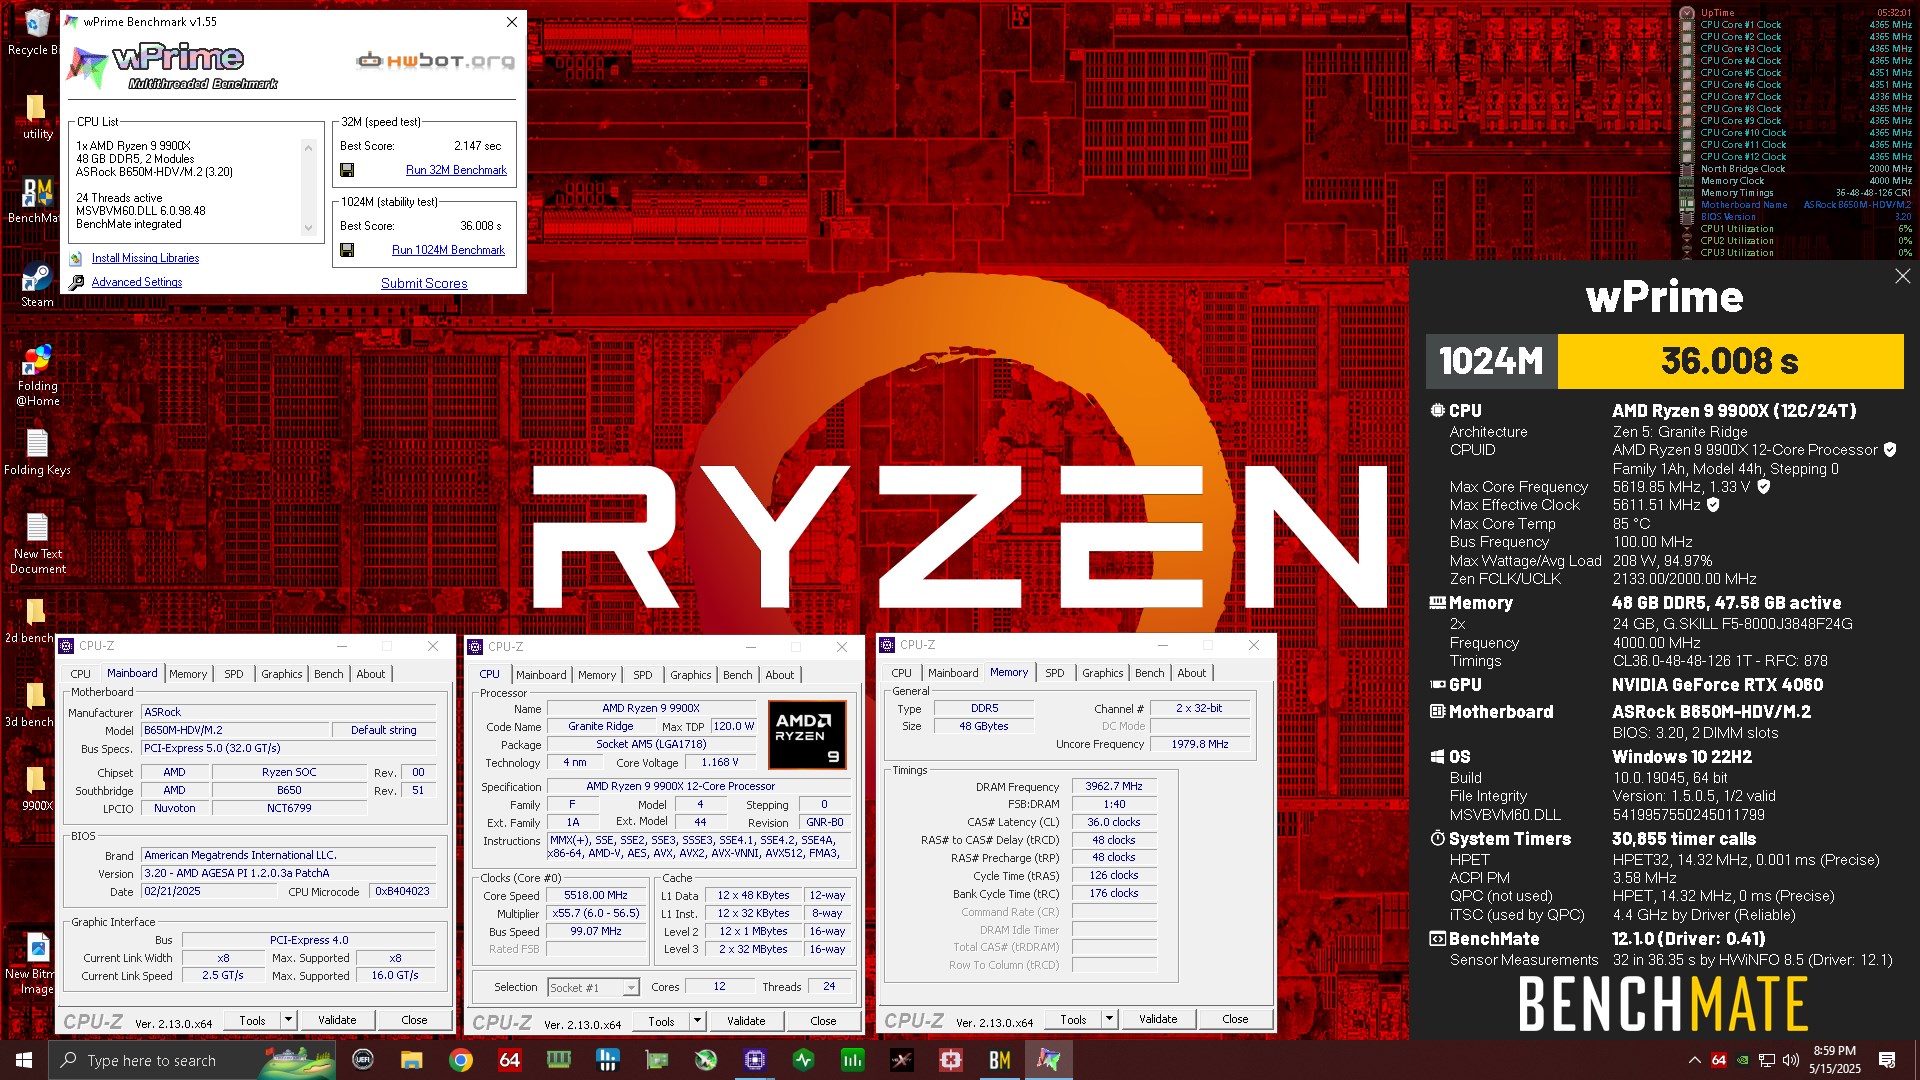Image resolution: width=1920 pixels, height=1080 pixels.
Task: Switch to CPU tab in Mainboard CPU-Z window
Action: (x=81, y=674)
